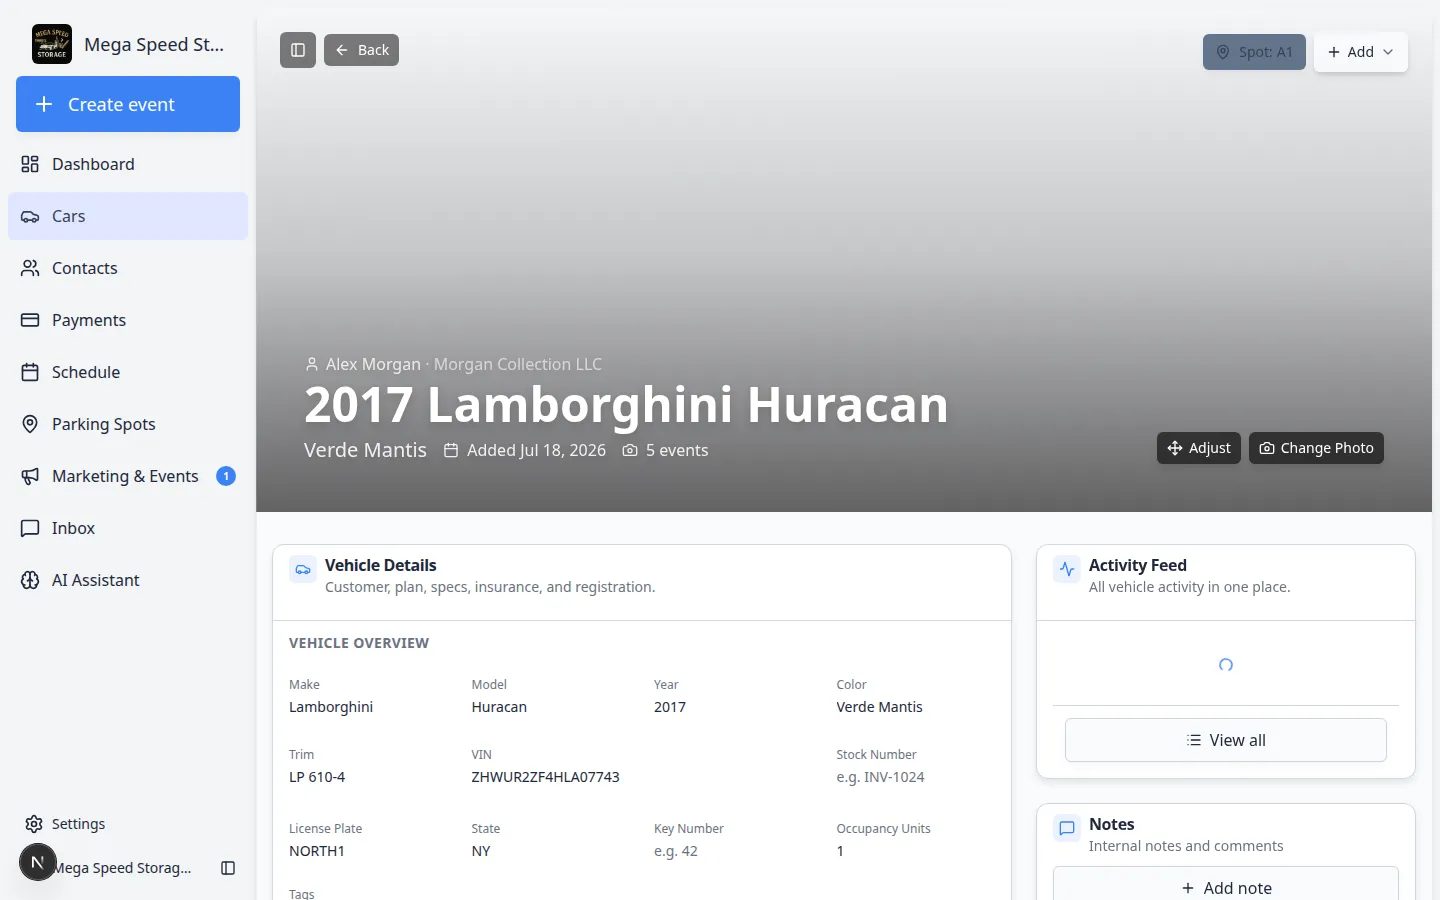Open the AI Assistant
This screenshot has width=1440, height=900.
128,580
